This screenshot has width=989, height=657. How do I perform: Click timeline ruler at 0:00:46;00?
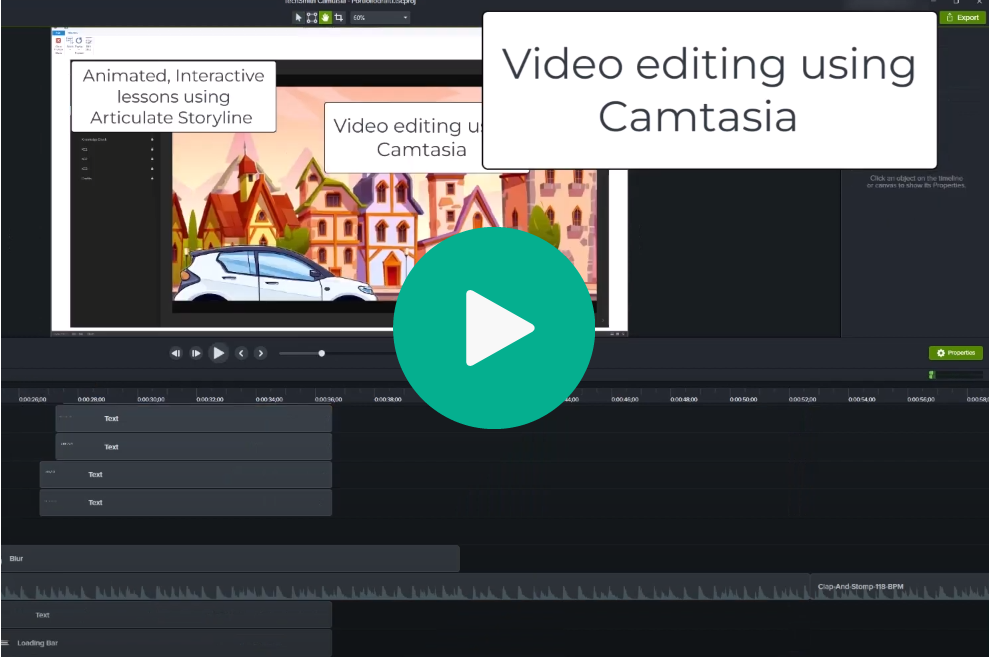(x=624, y=399)
